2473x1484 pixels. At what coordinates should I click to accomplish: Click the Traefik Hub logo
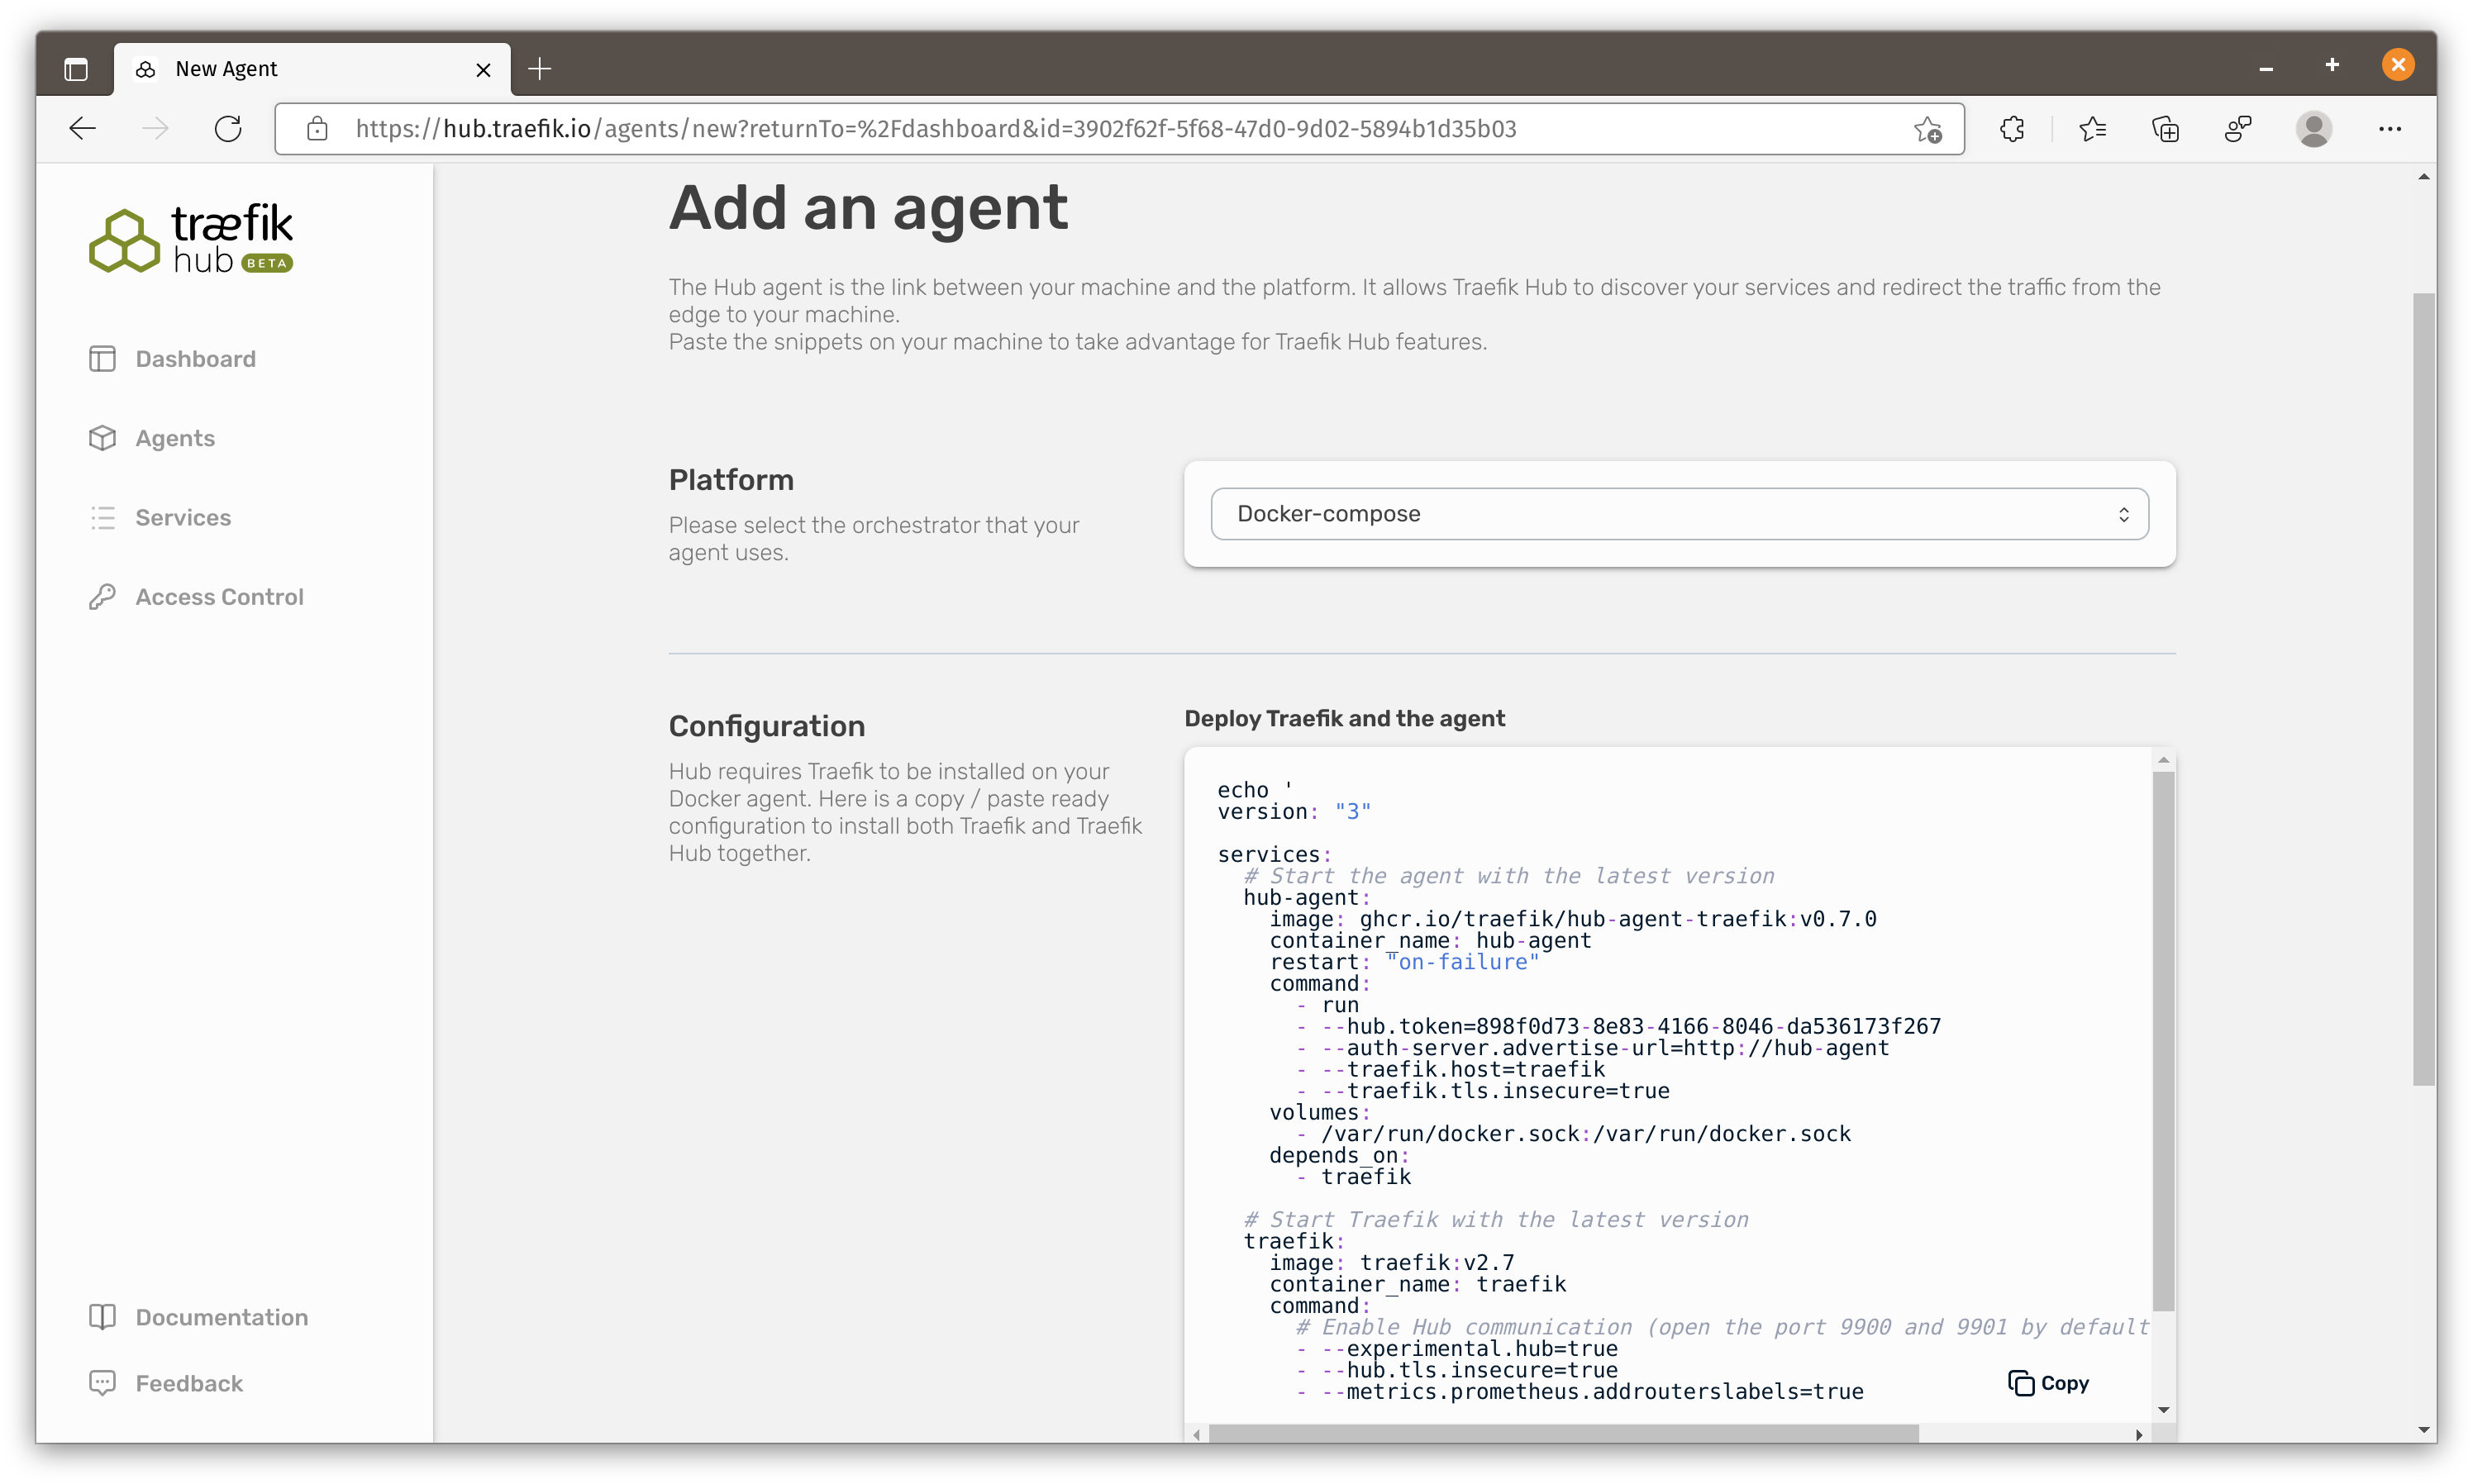tap(190, 239)
